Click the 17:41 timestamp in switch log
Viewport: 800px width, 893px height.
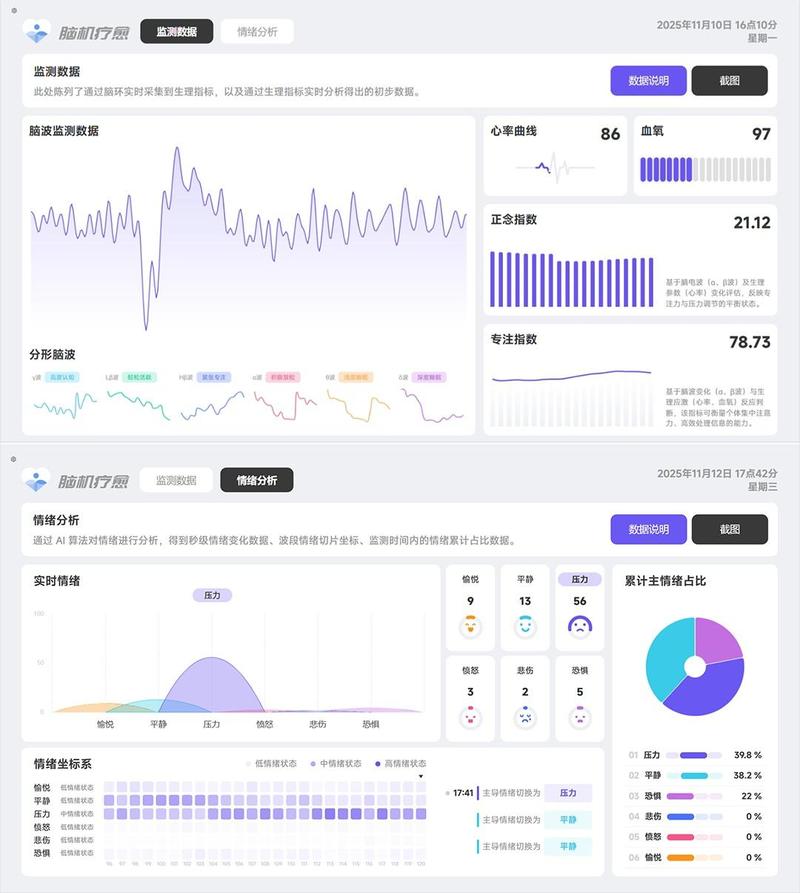tap(463, 793)
